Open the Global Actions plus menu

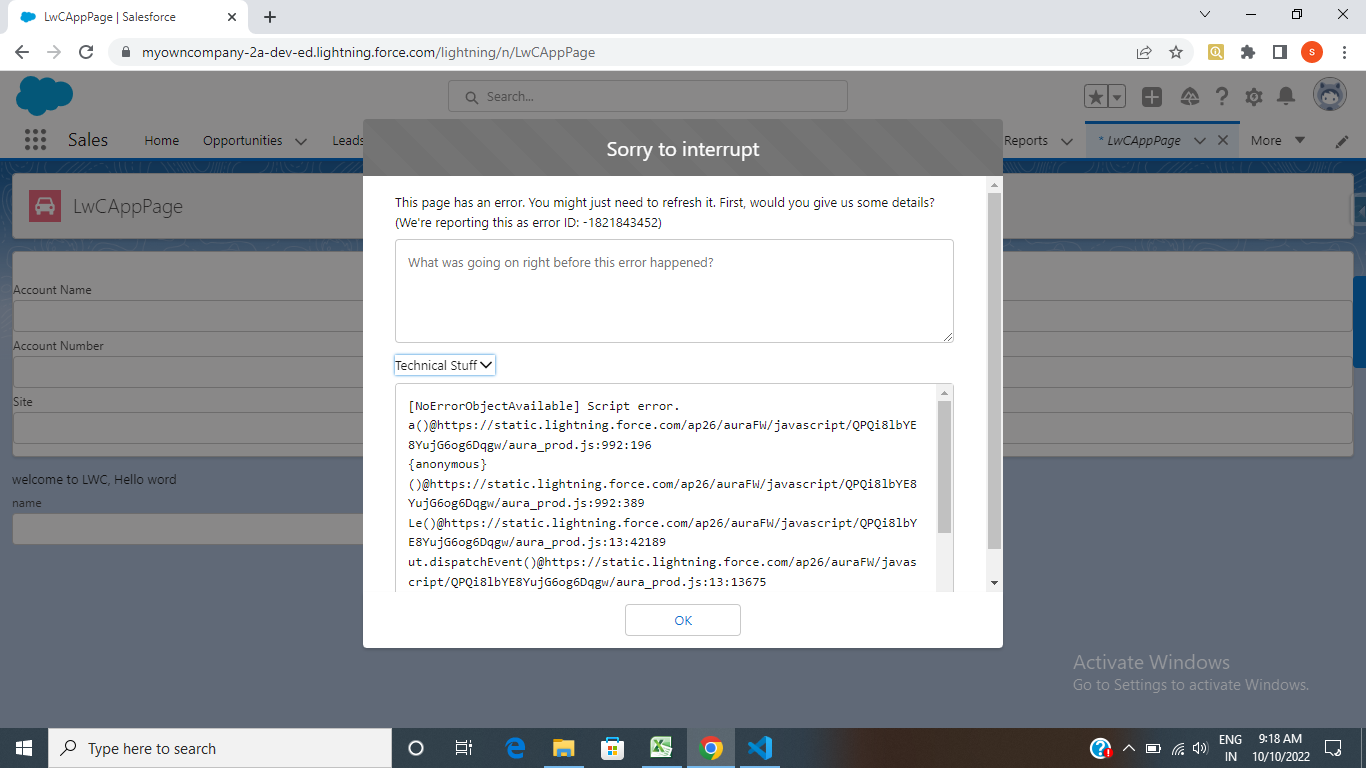[1152, 96]
